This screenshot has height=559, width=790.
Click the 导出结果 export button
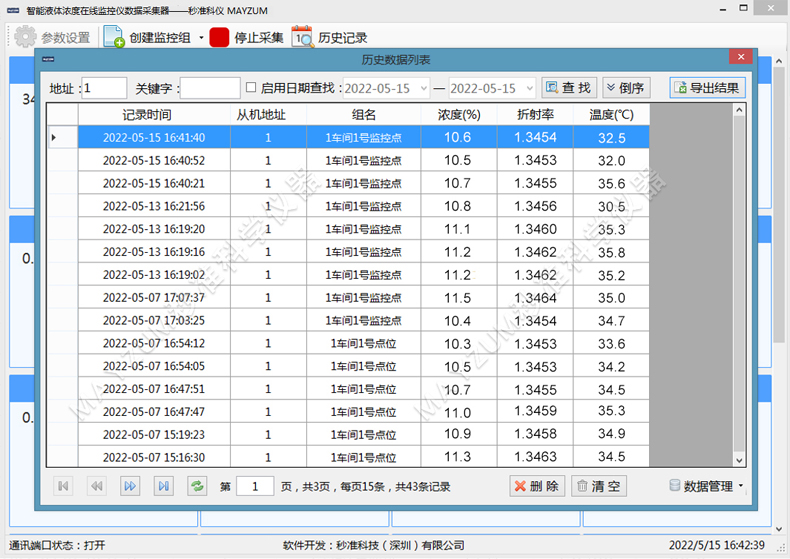coord(707,88)
